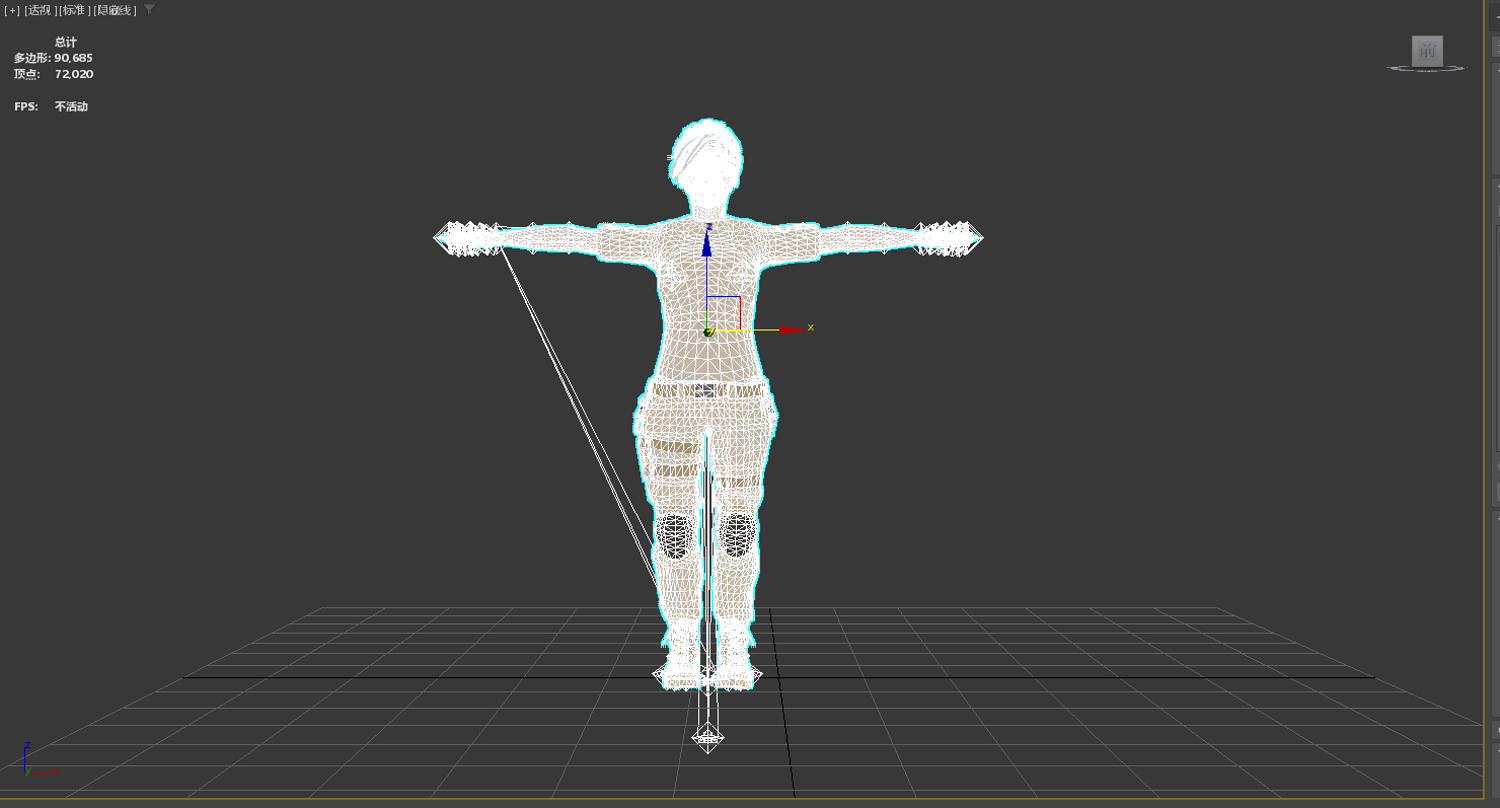Click the belt buckle on the character
Image resolution: width=1500 pixels, height=808 pixels.
[707, 390]
